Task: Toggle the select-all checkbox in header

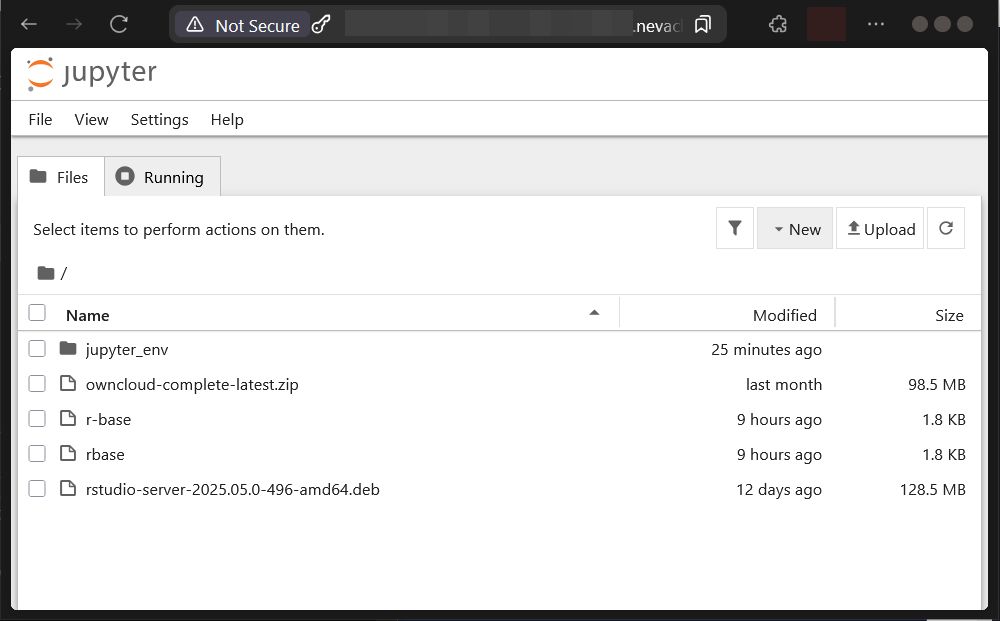Action: [x=37, y=313]
